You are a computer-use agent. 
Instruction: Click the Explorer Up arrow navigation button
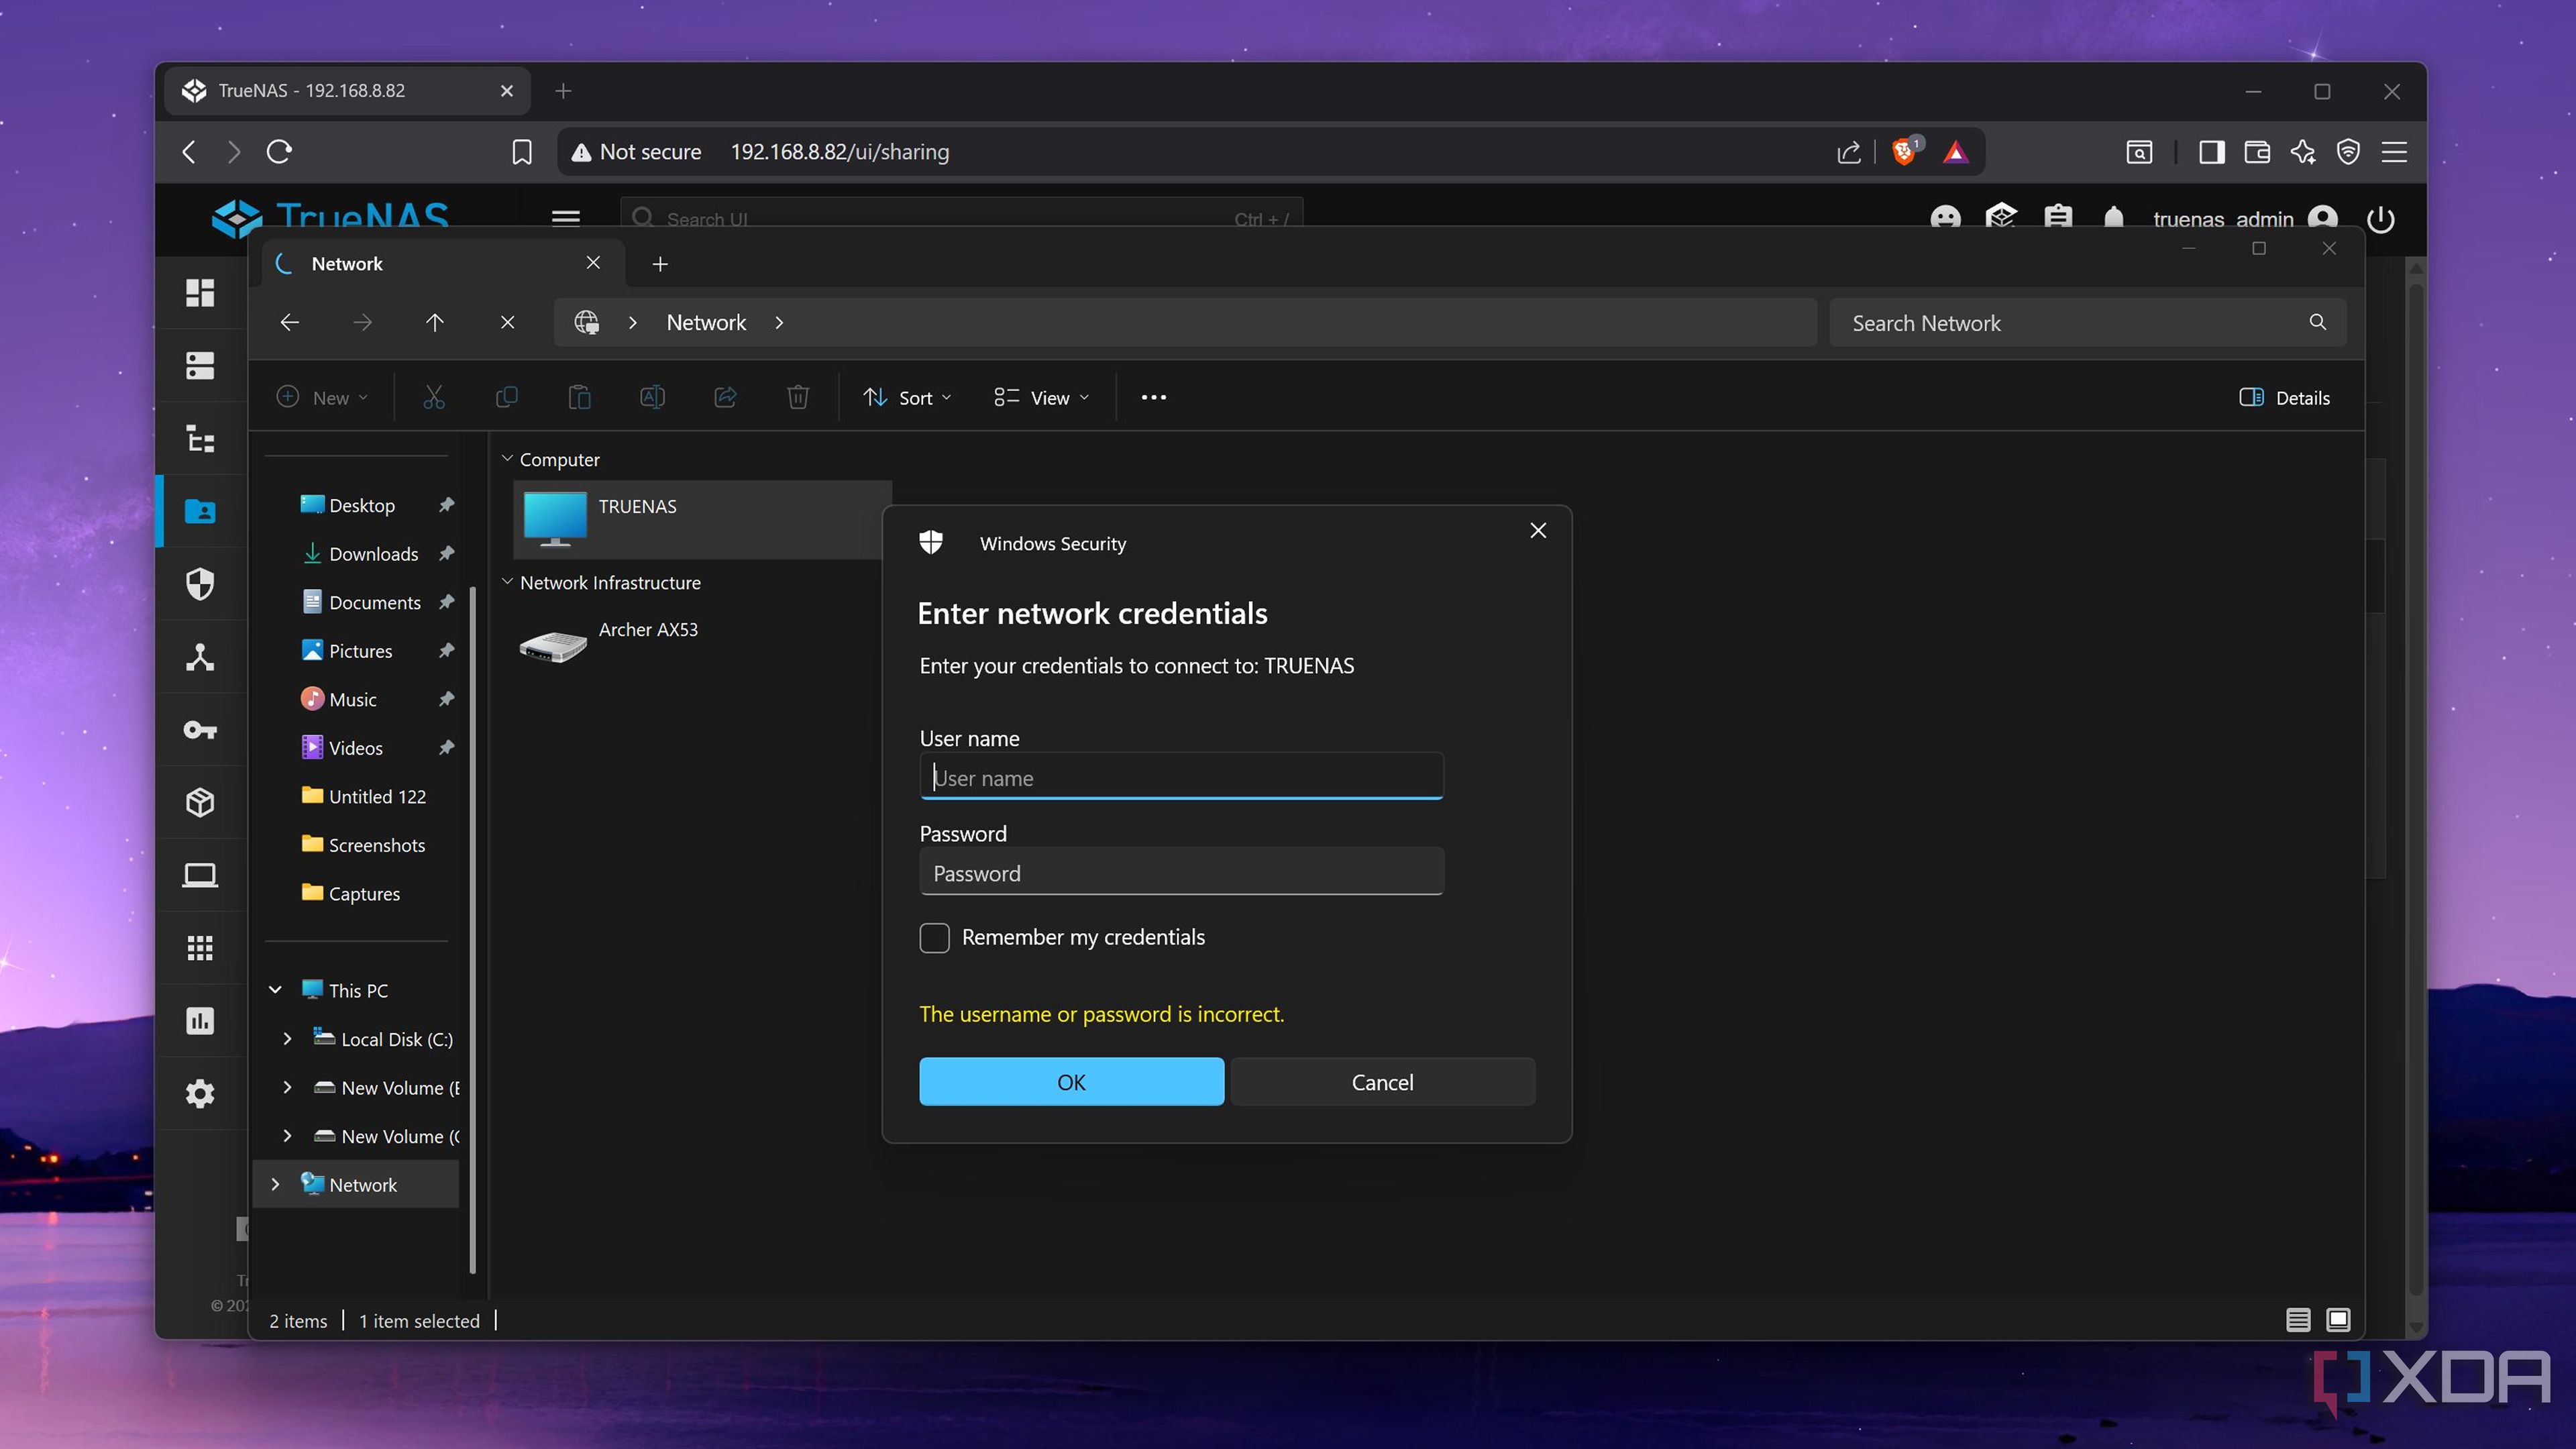pyautogui.click(x=434, y=322)
